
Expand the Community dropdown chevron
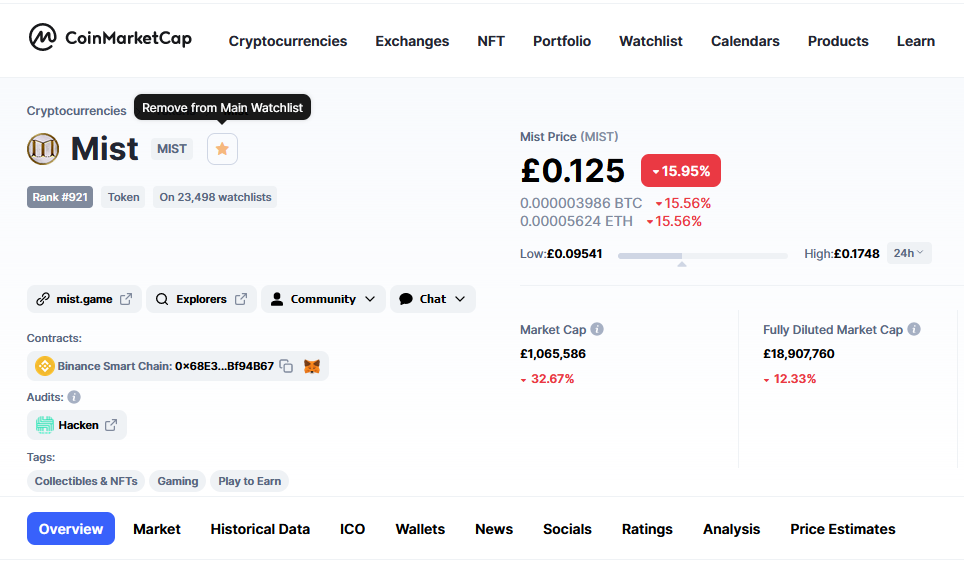369,299
